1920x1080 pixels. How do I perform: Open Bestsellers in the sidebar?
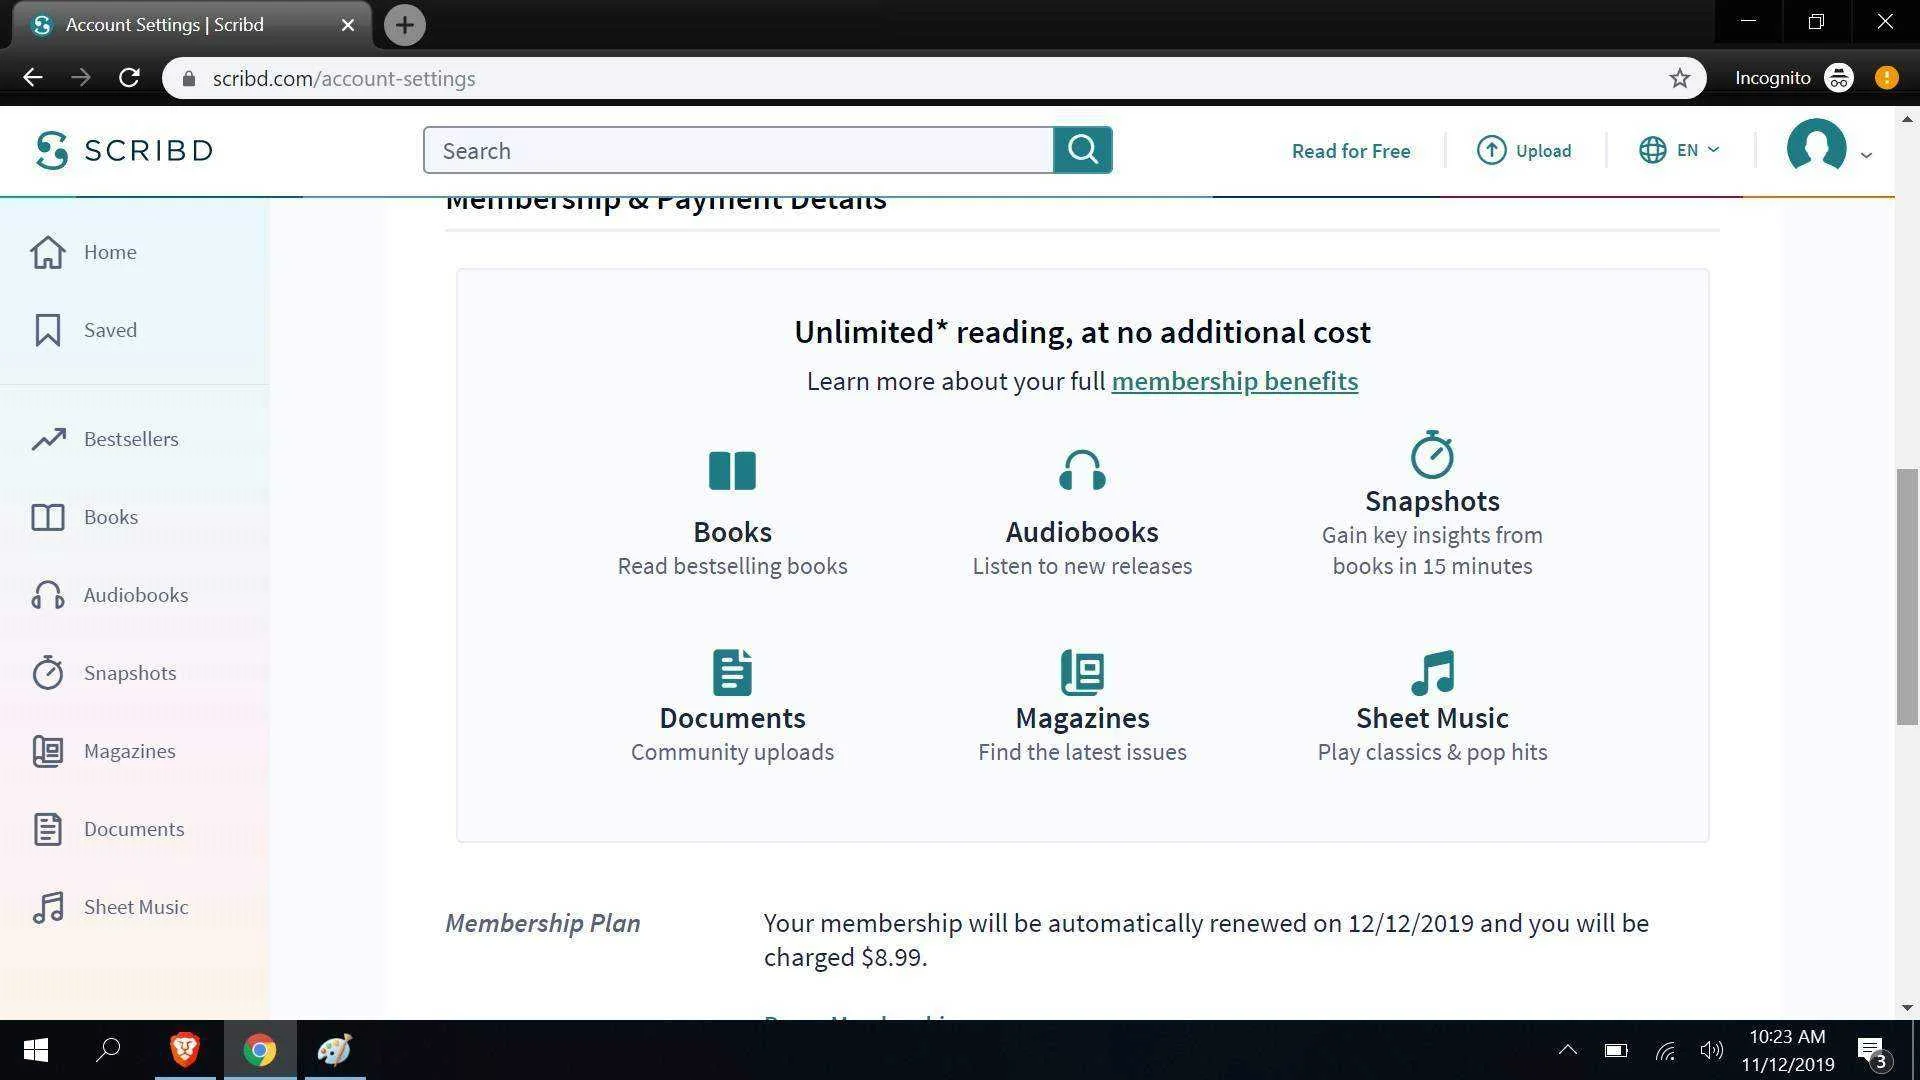click(x=131, y=439)
